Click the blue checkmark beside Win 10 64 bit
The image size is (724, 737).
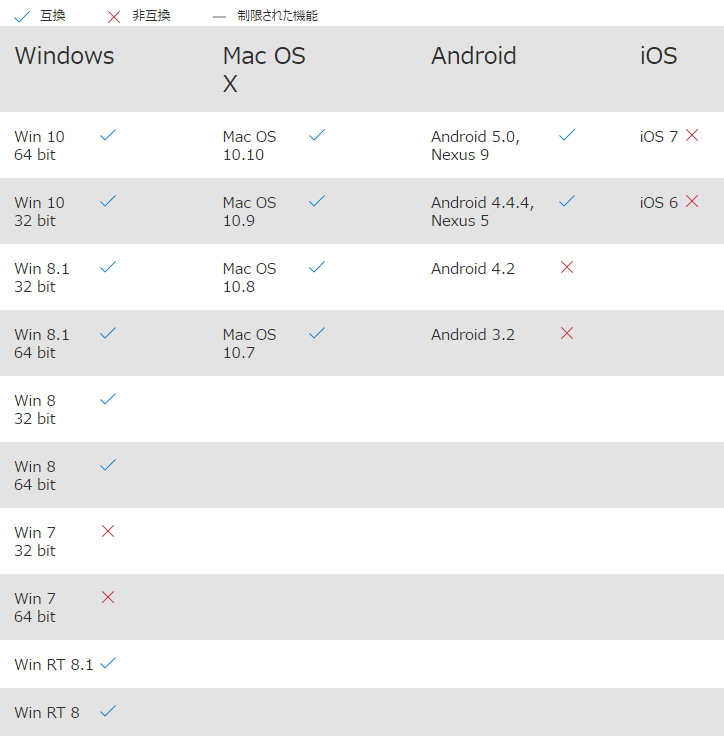(x=109, y=135)
